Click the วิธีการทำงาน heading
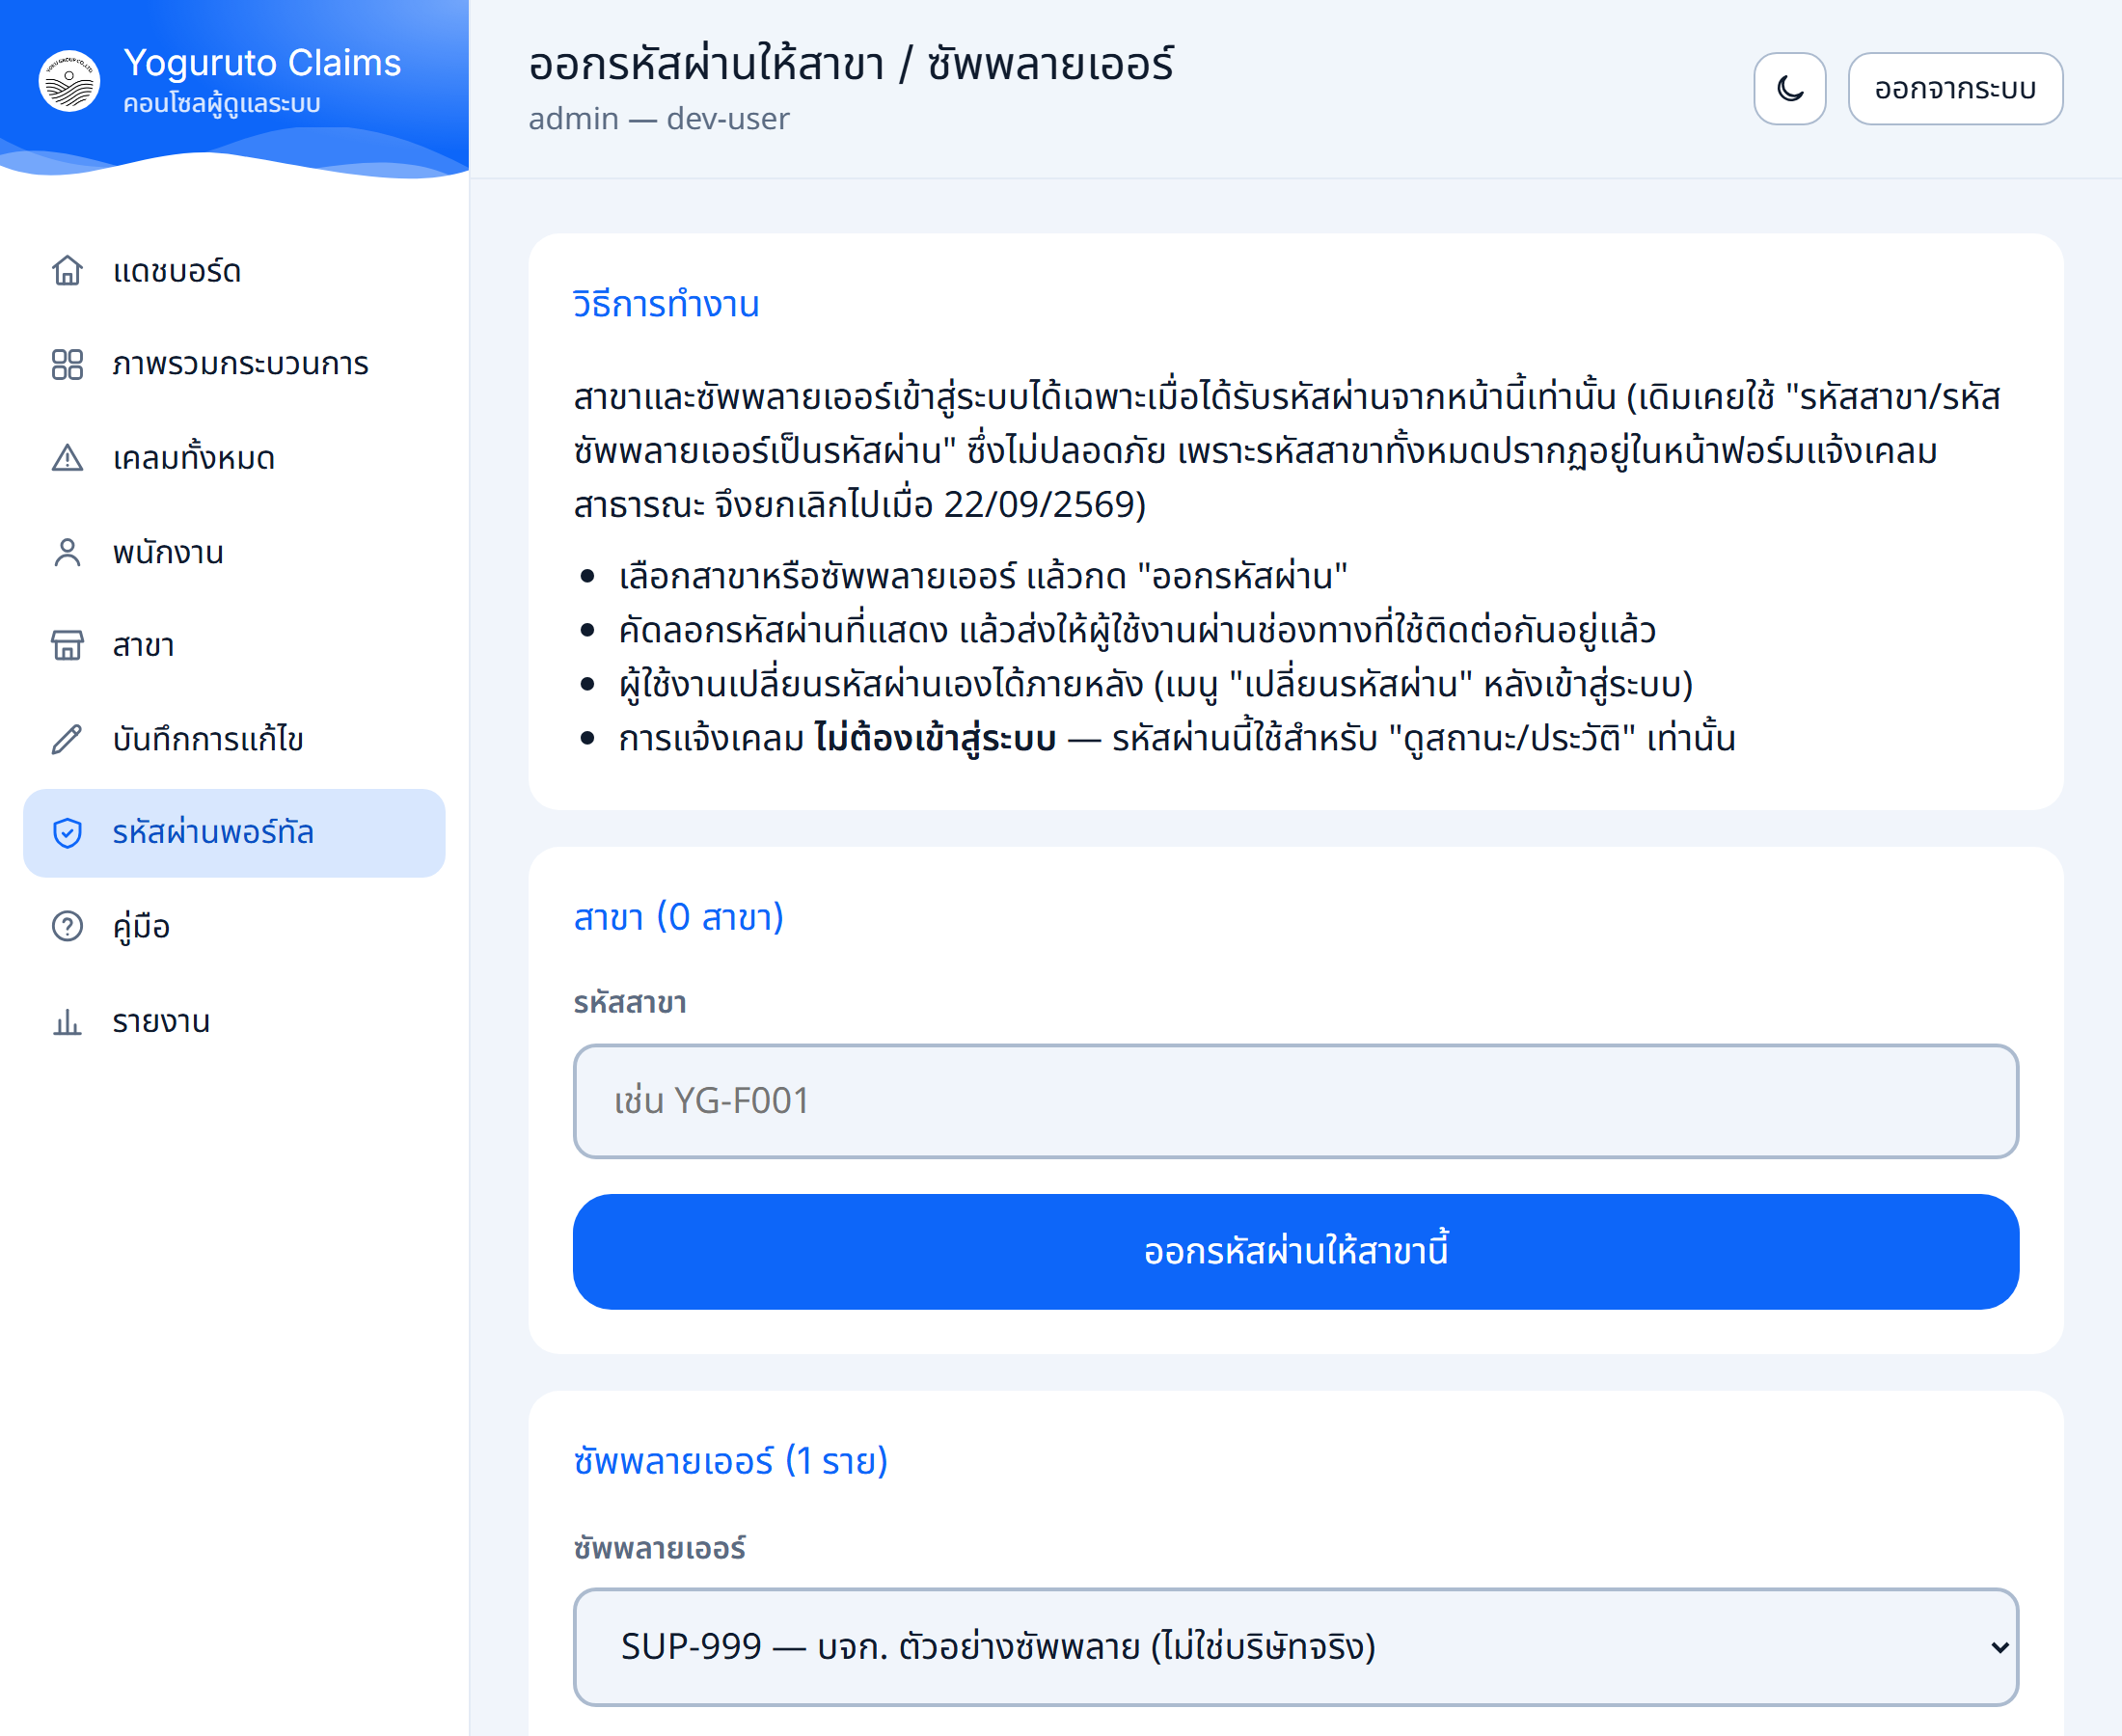This screenshot has width=2122, height=1736. 666,303
